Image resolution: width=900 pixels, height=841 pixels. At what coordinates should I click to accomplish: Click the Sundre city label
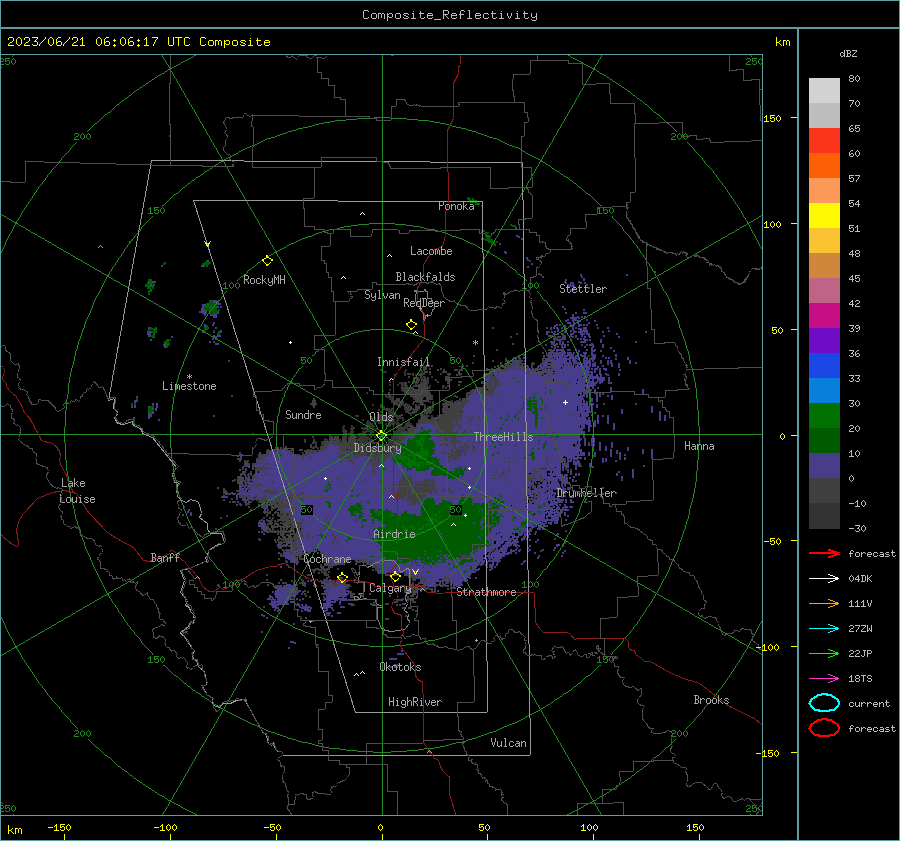[x=303, y=414]
